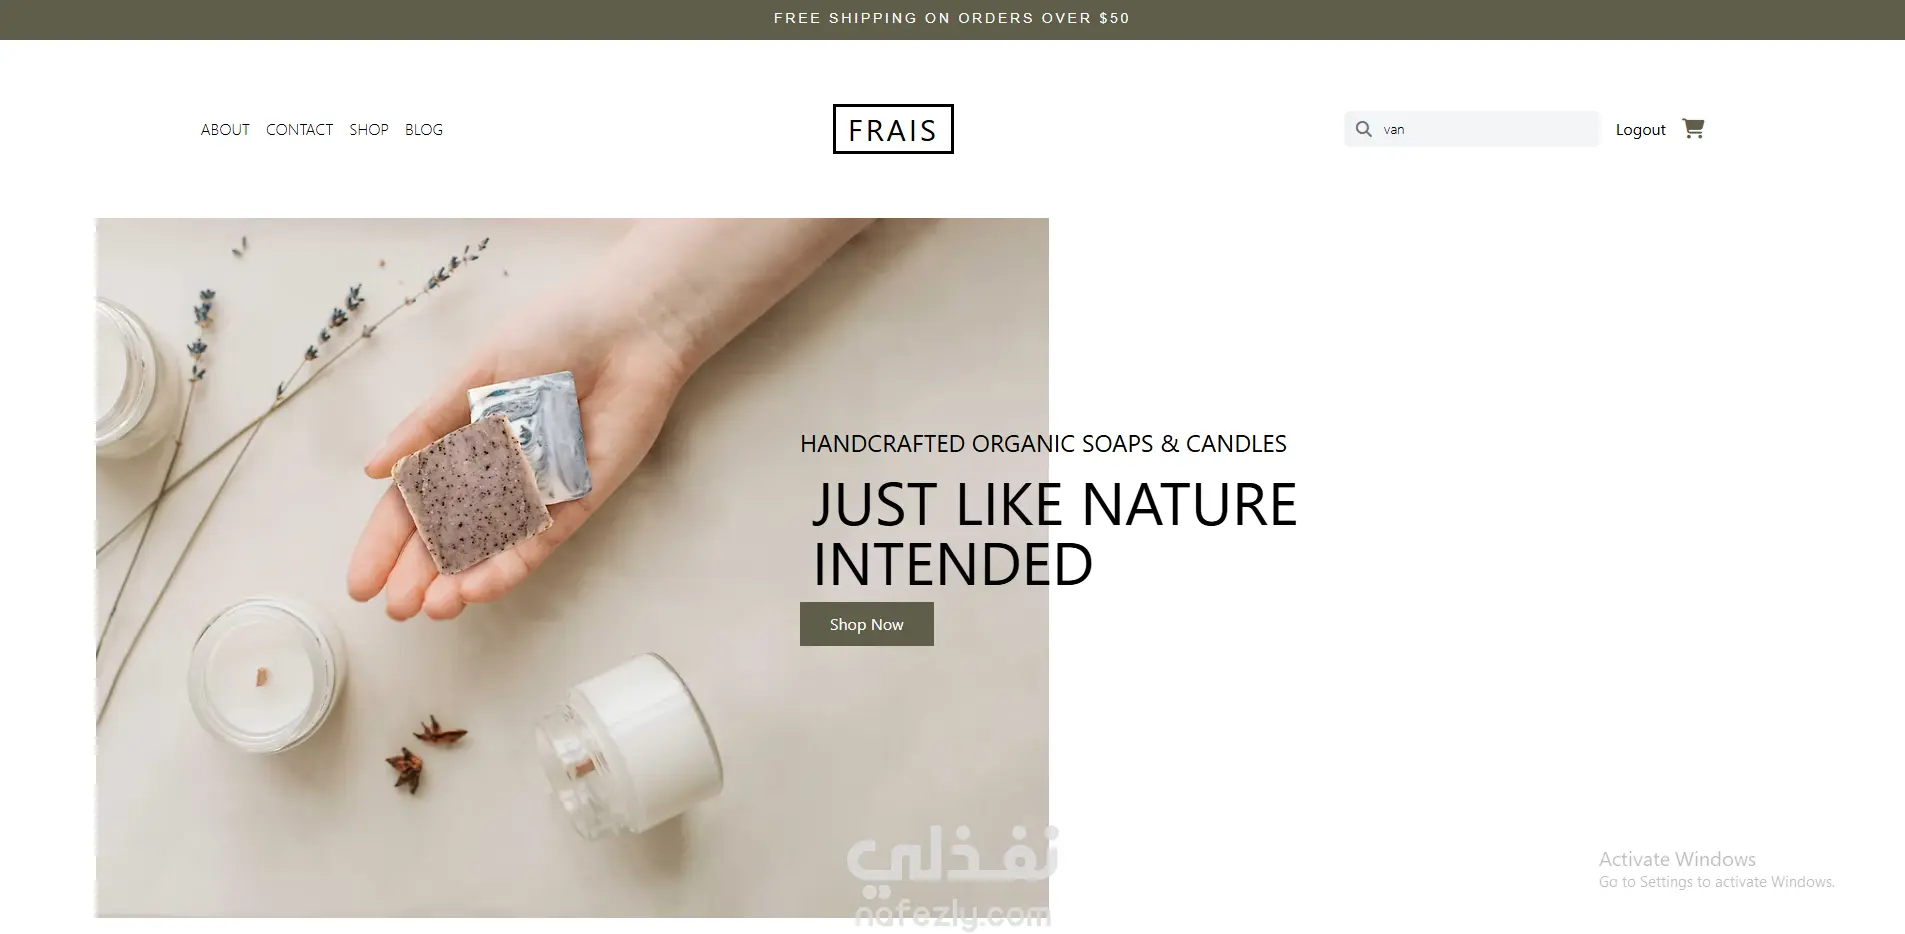Click the "JUST LIKE NATURE INTENDED" headline
1905x934 pixels.
pos(1054,534)
